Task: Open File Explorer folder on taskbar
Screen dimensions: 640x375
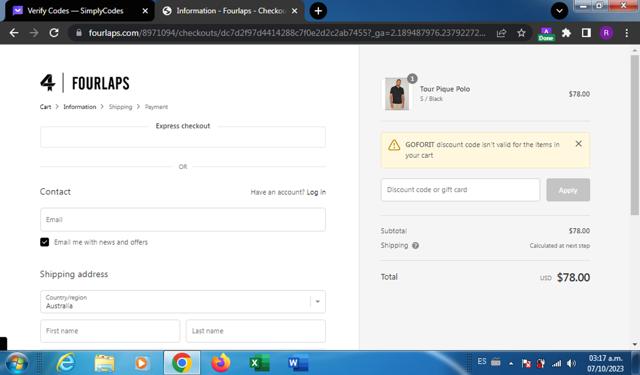Action: point(104,363)
